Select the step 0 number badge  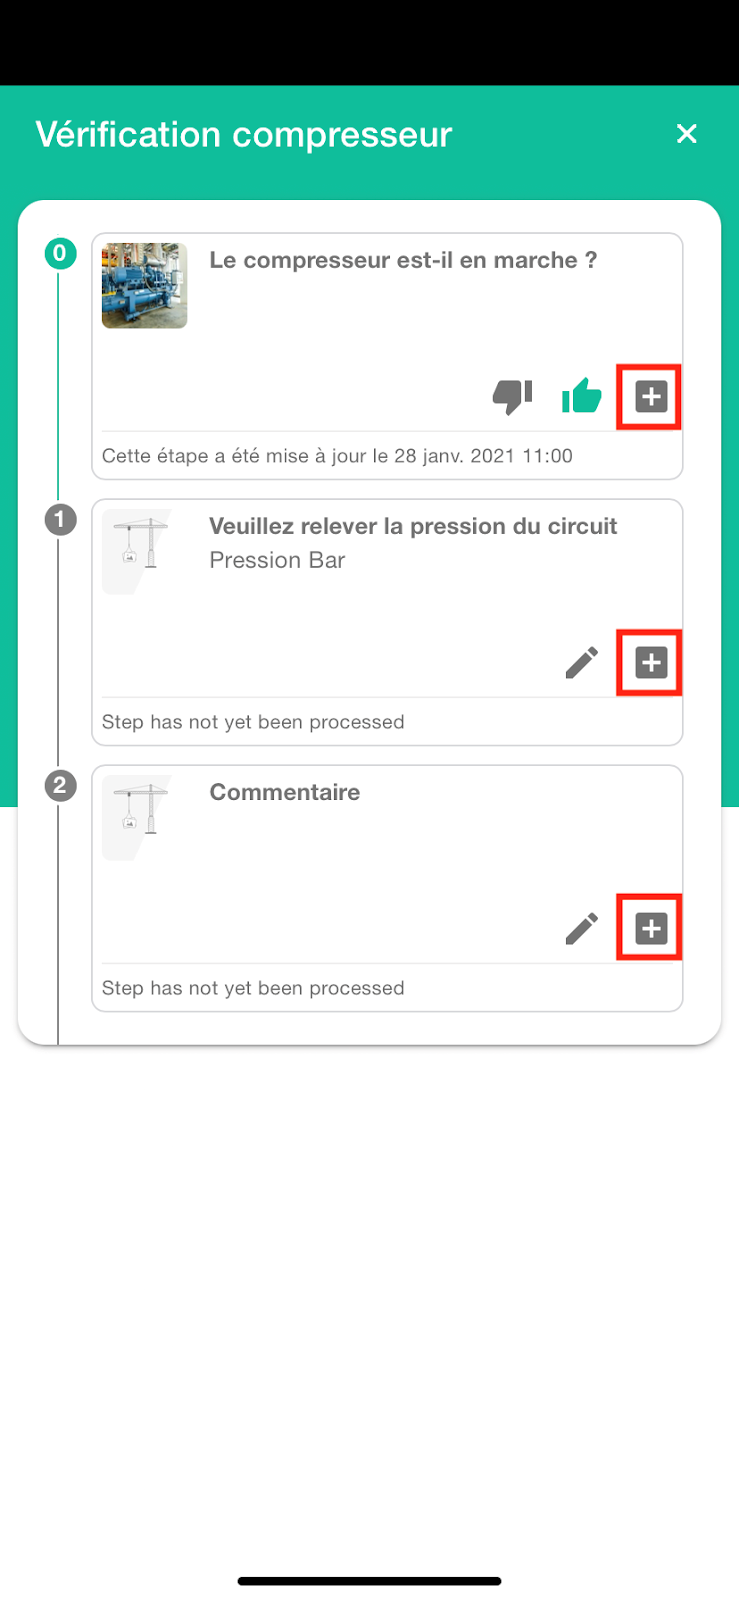click(x=61, y=254)
